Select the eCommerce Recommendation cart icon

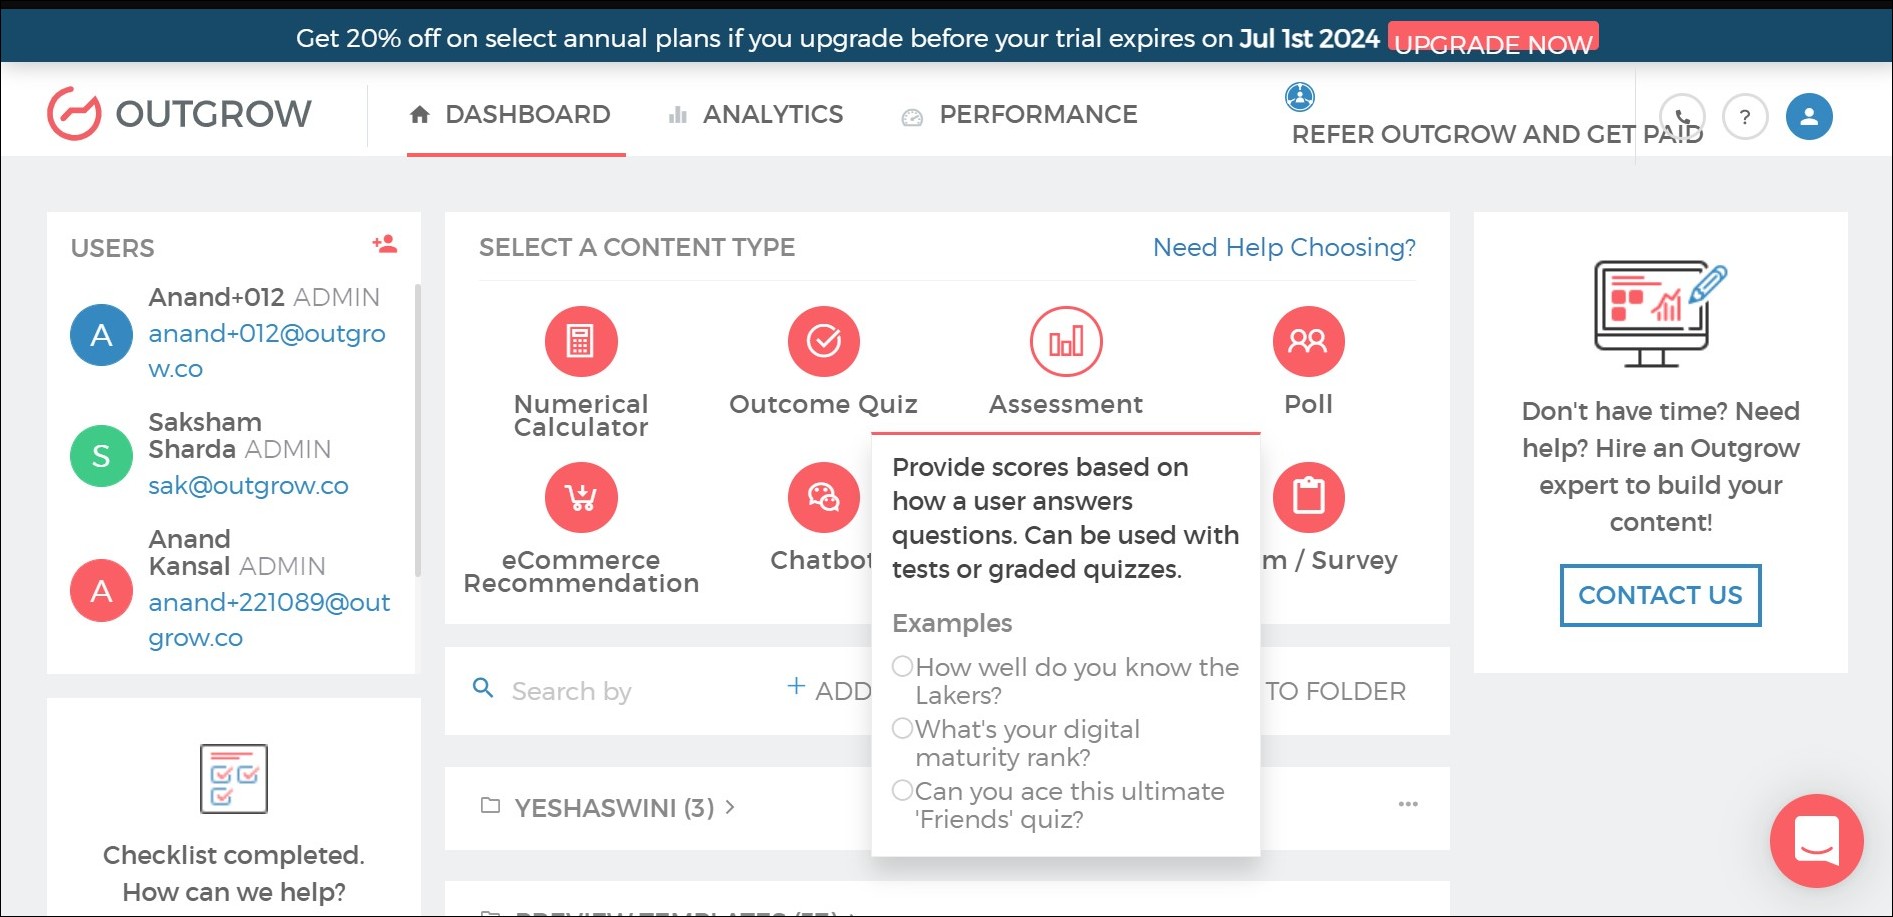pyautogui.click(x=581, y=497)
